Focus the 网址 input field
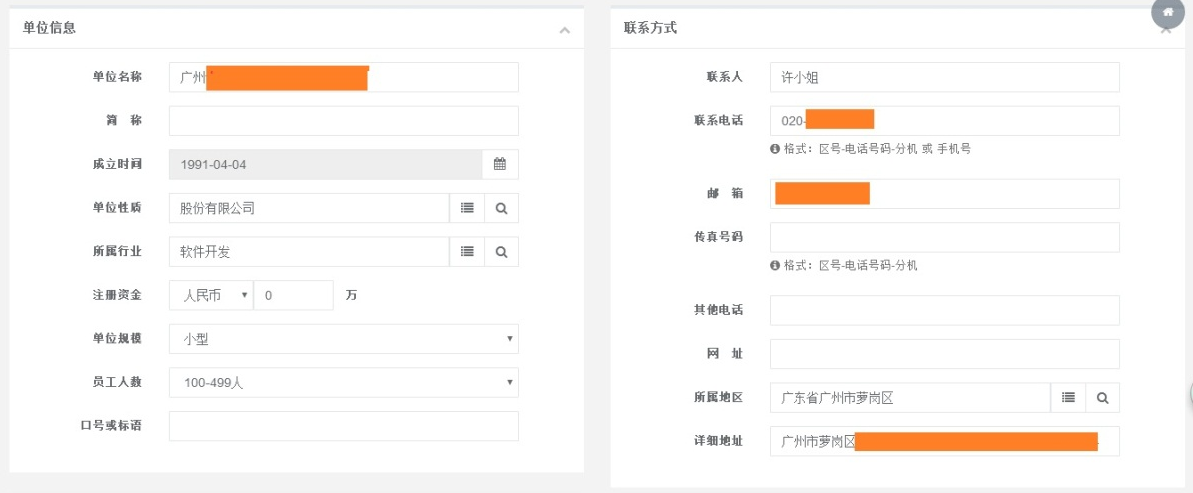The height and width of the screenshot is (493, 1193). coord(944,354)
